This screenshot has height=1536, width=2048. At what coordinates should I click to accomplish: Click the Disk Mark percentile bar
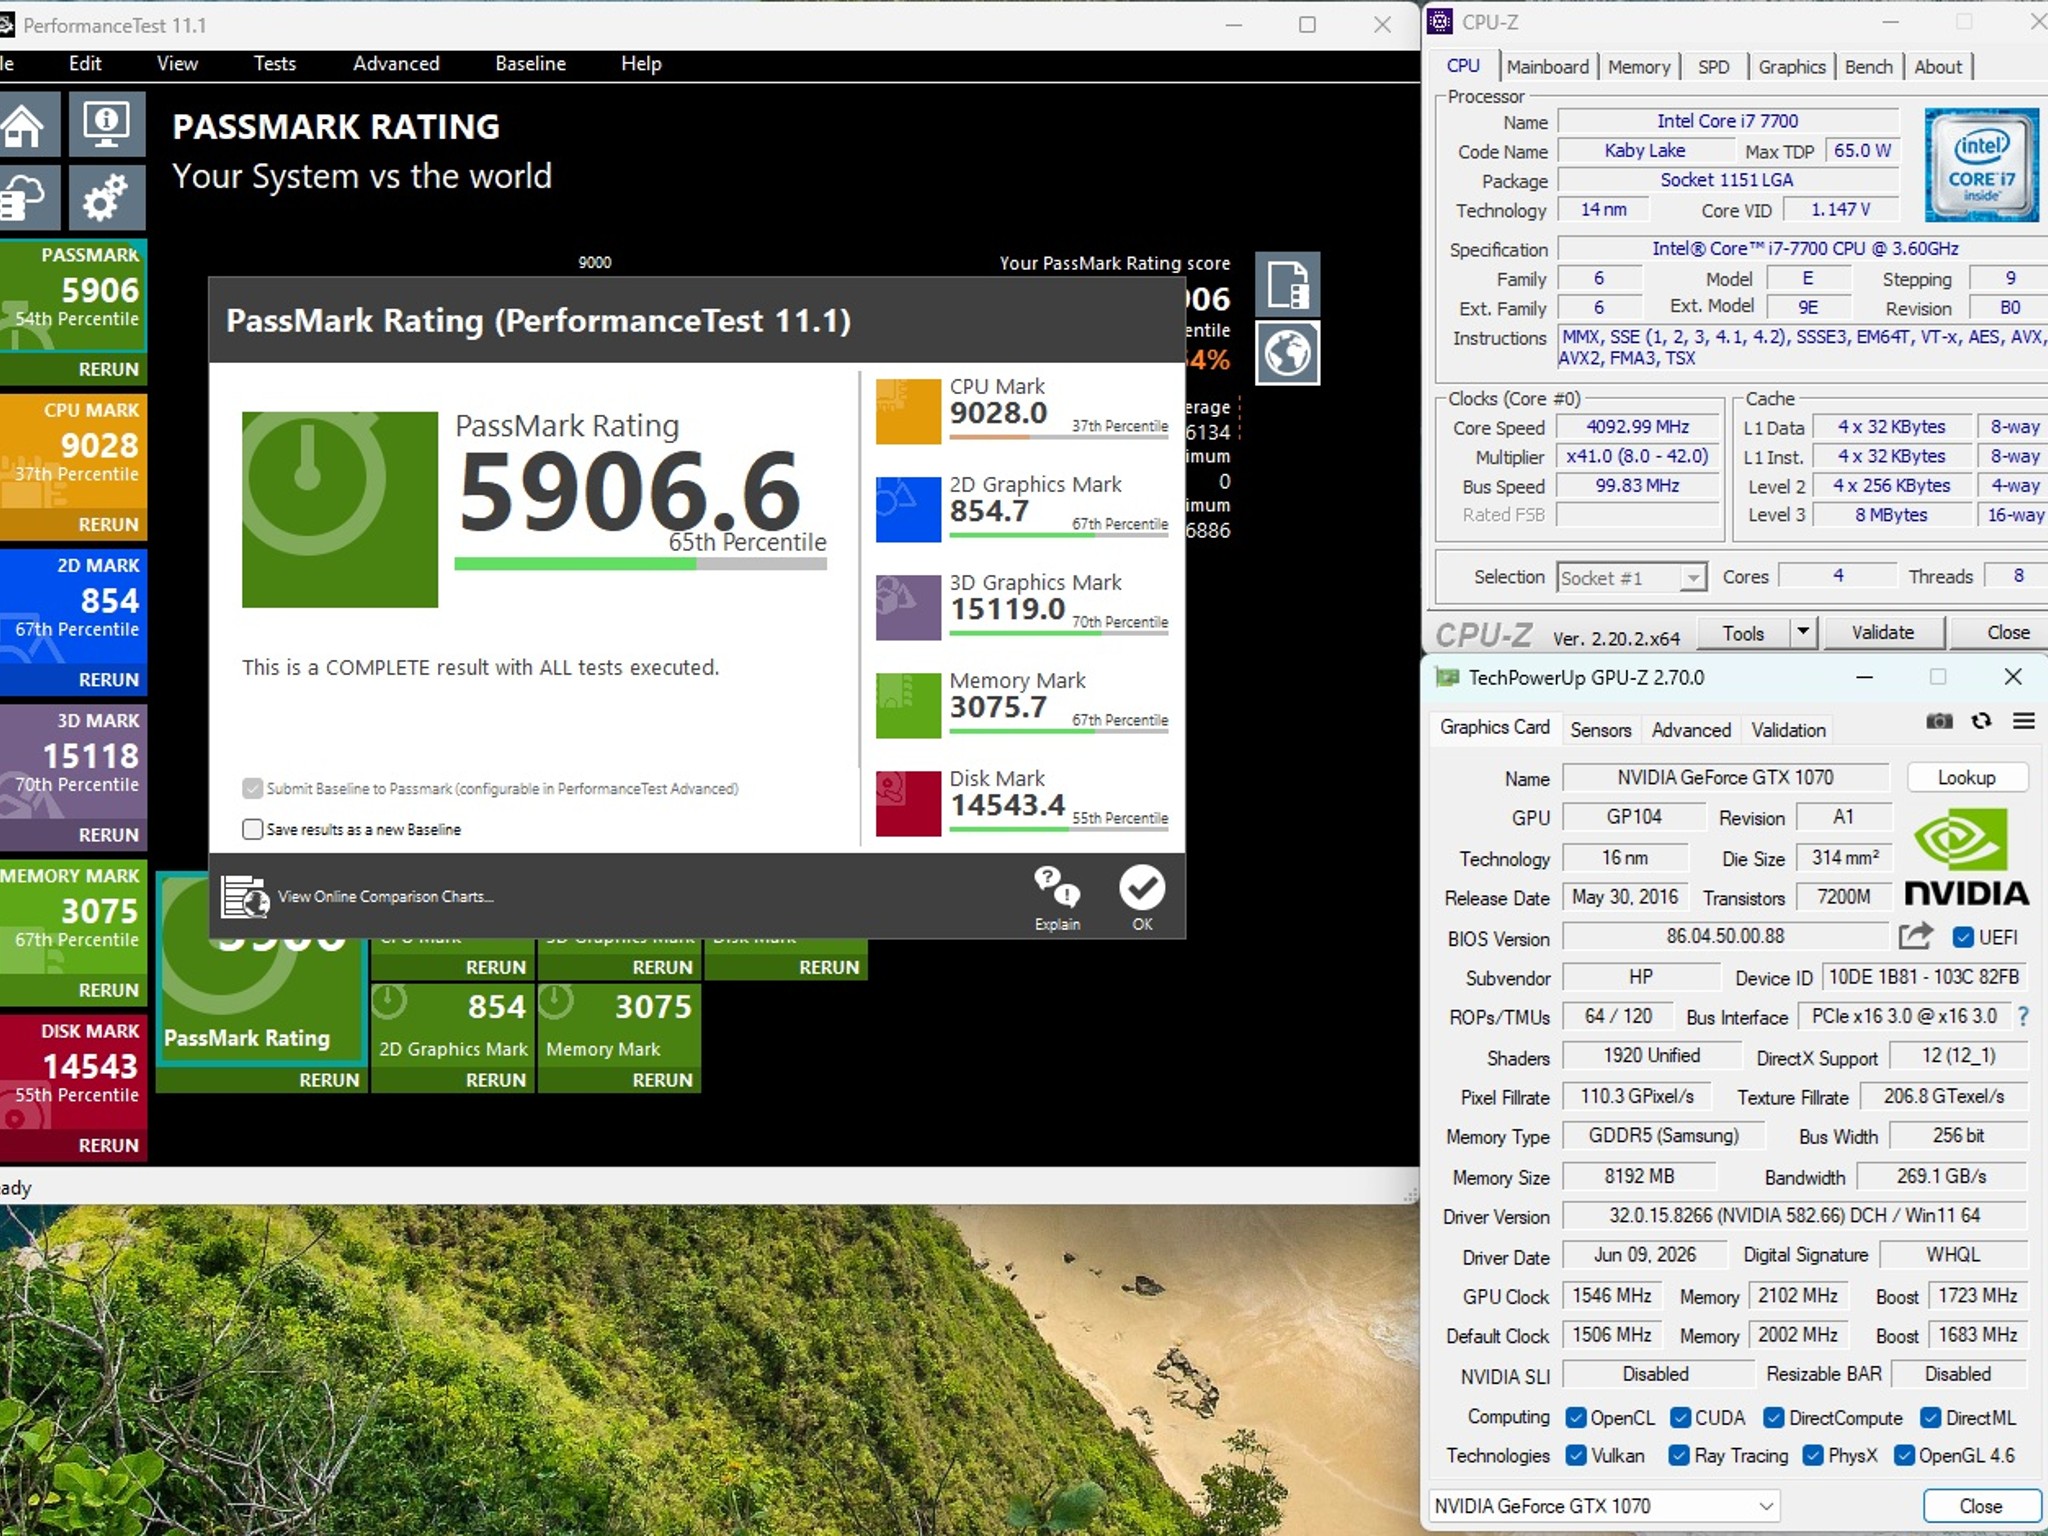pos(1059,830)
